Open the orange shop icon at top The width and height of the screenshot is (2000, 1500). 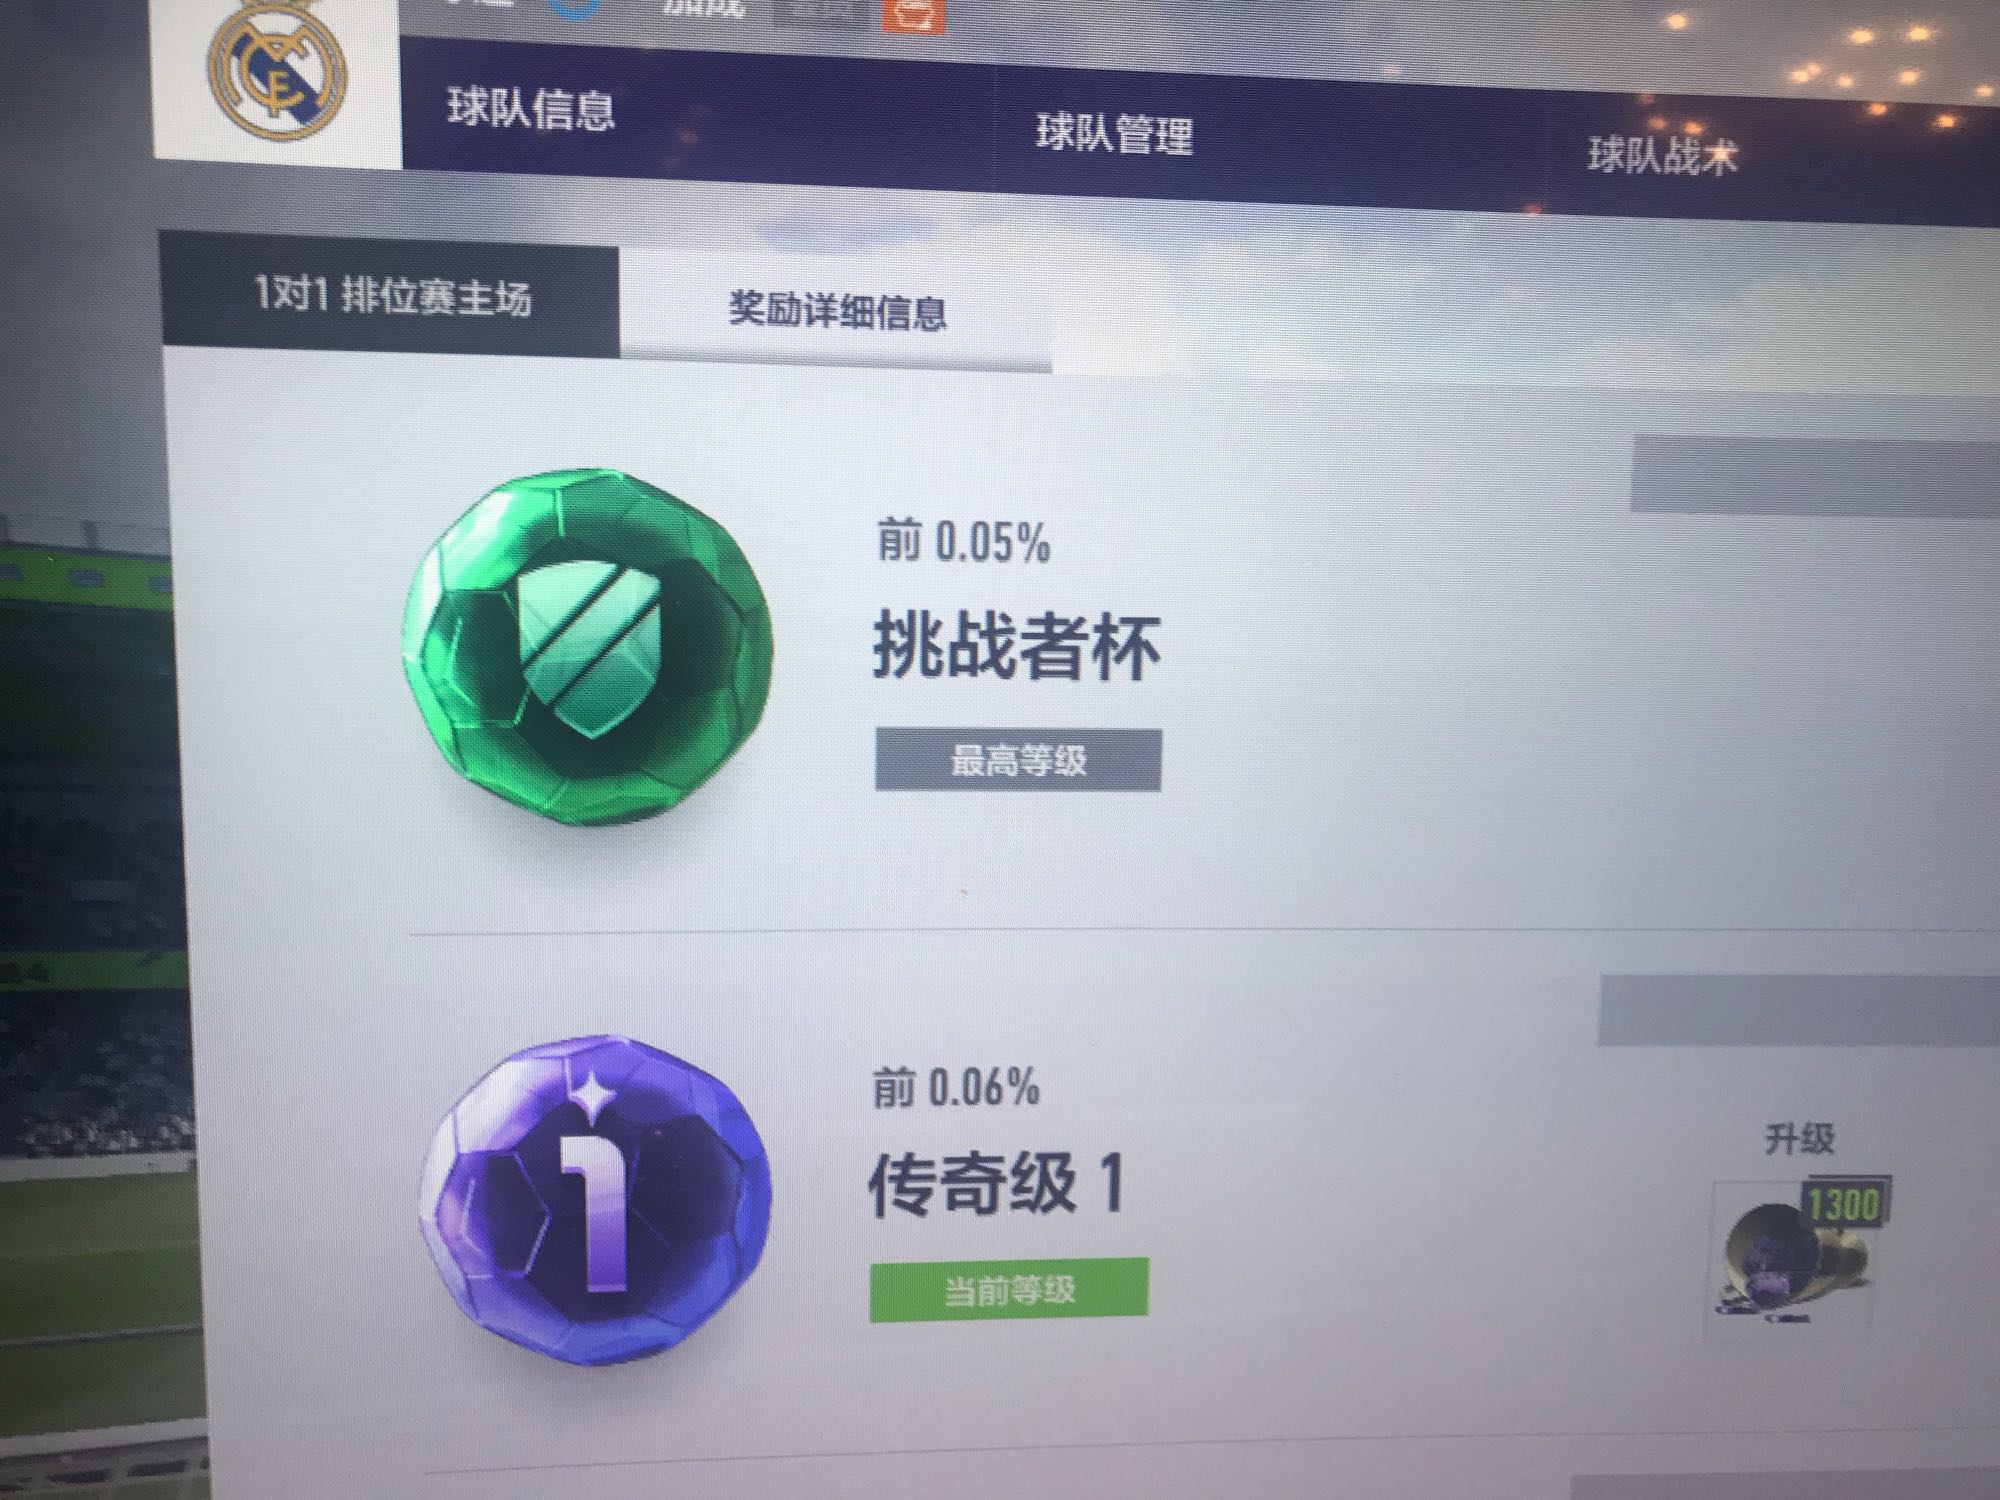(x=913, y=14)
